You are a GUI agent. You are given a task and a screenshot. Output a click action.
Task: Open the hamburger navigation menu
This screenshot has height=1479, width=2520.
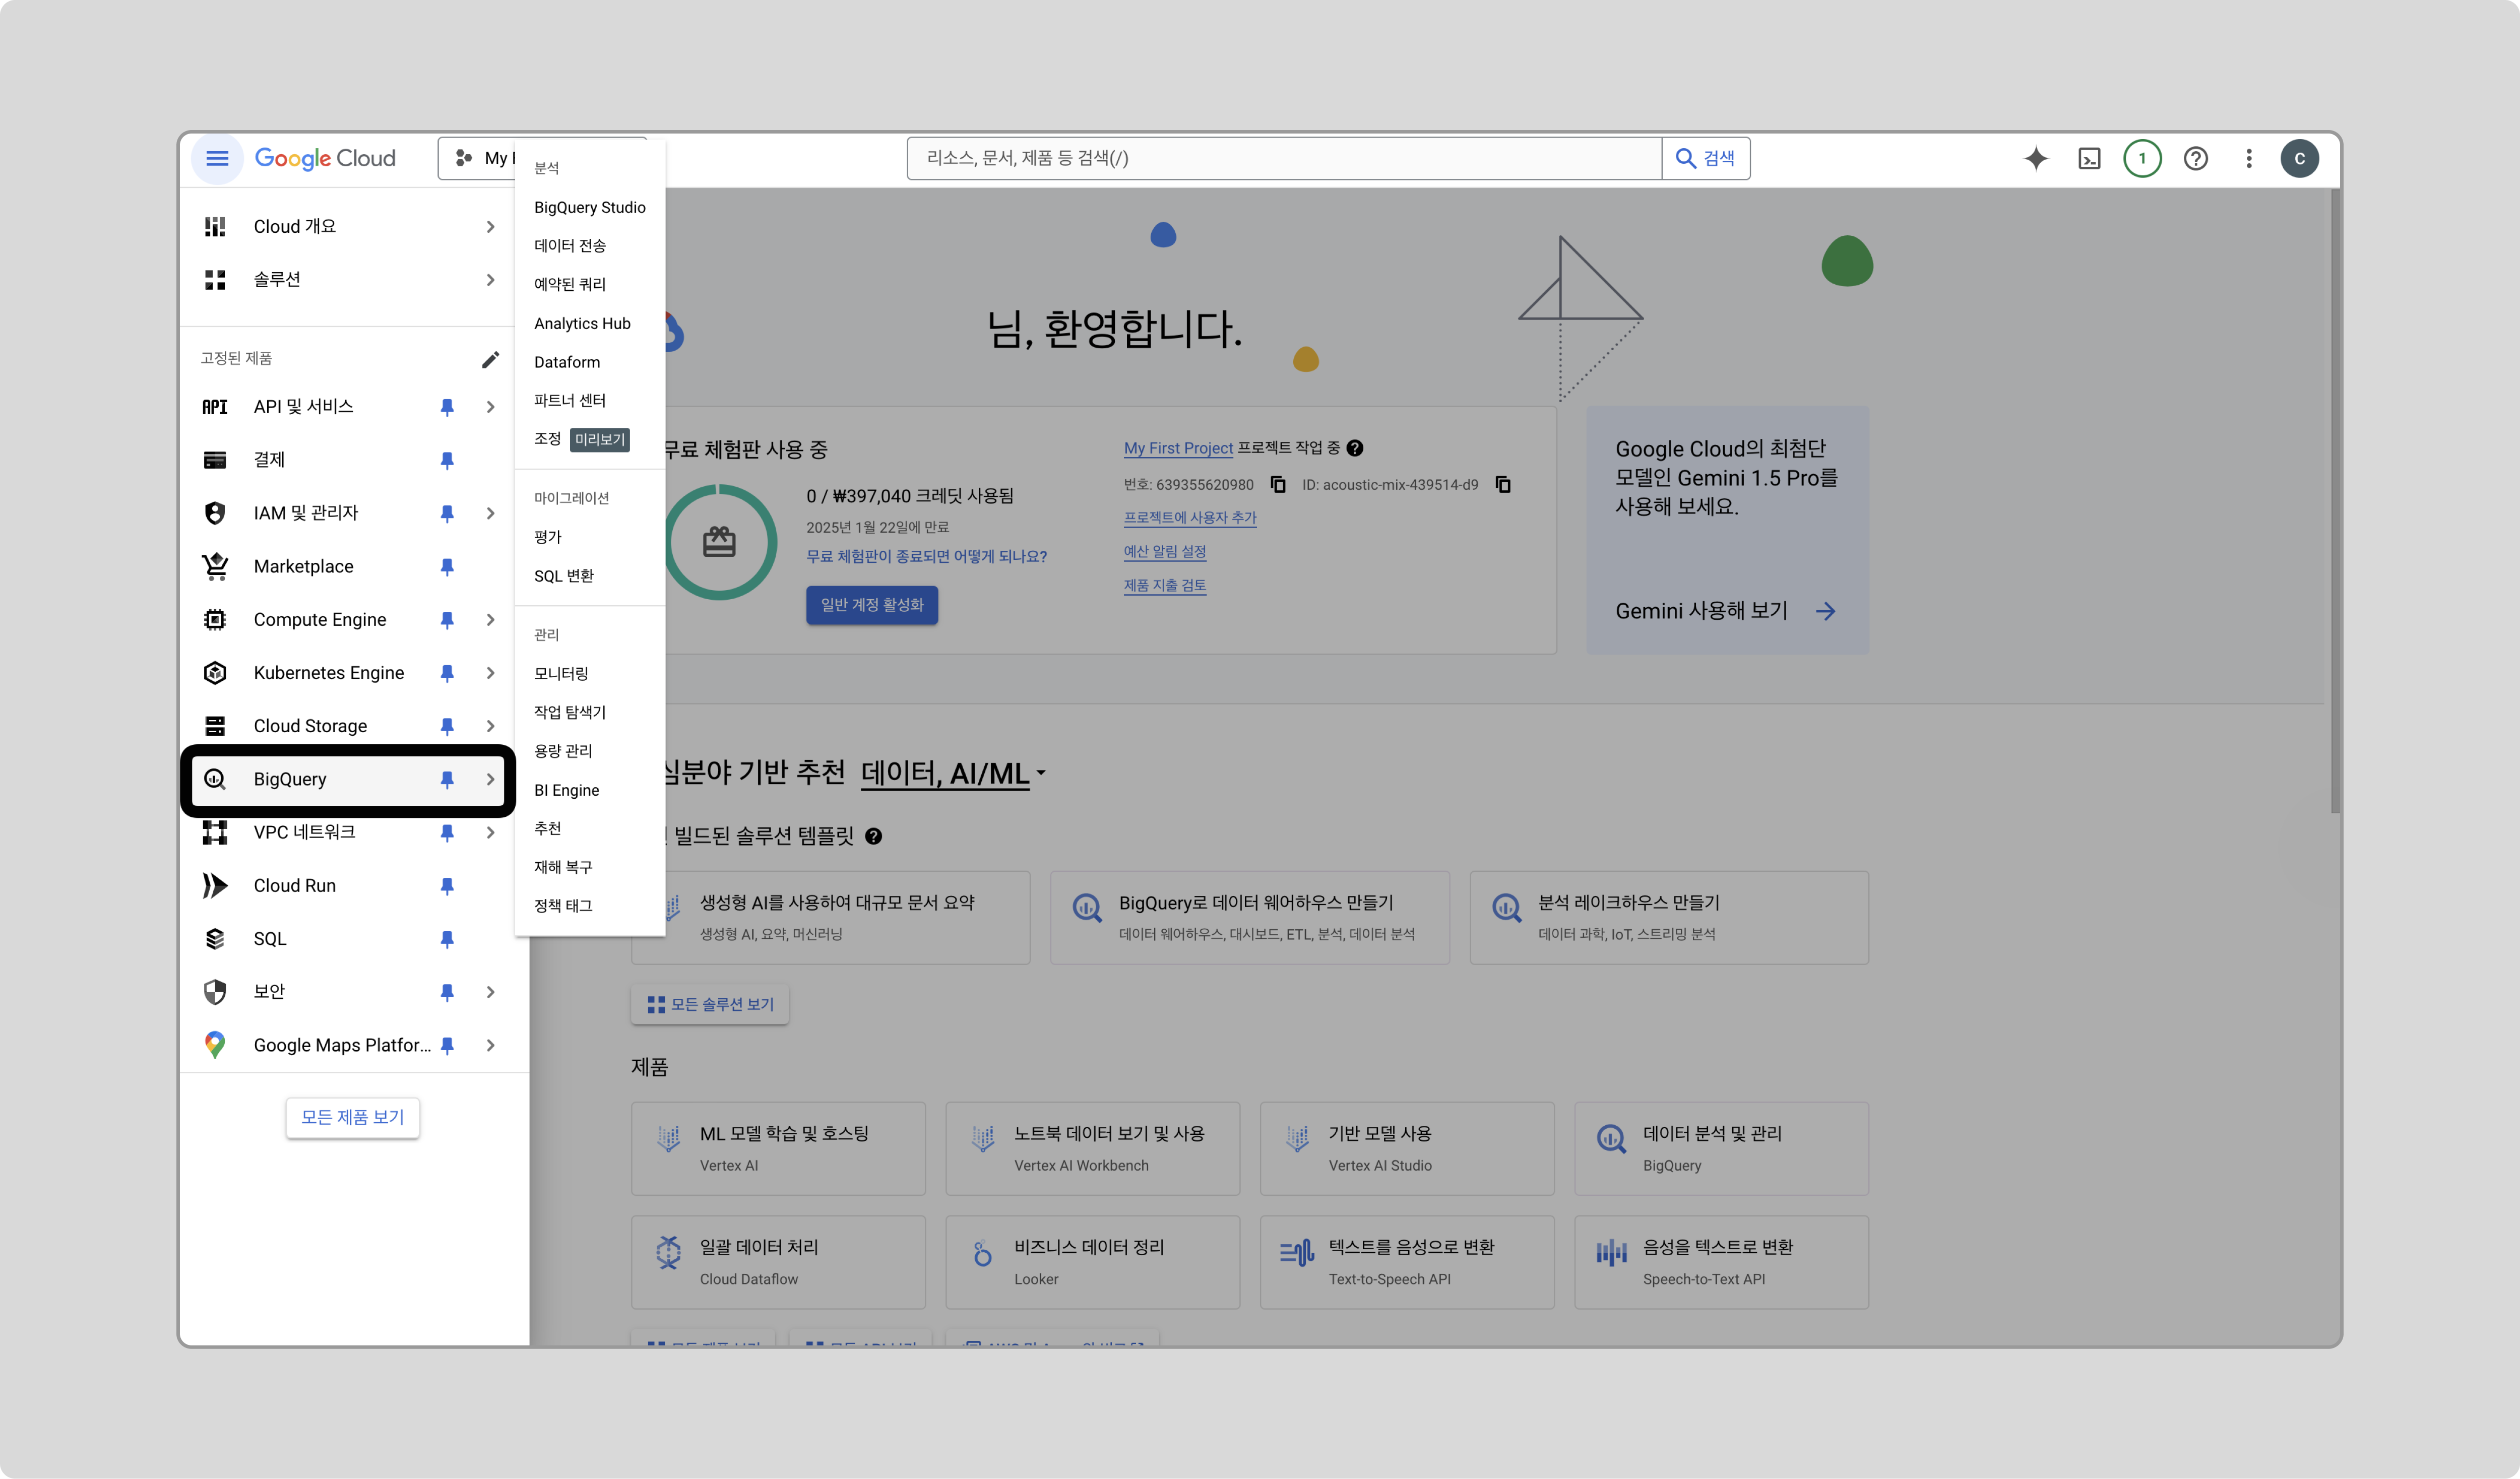tap(217, 158)
